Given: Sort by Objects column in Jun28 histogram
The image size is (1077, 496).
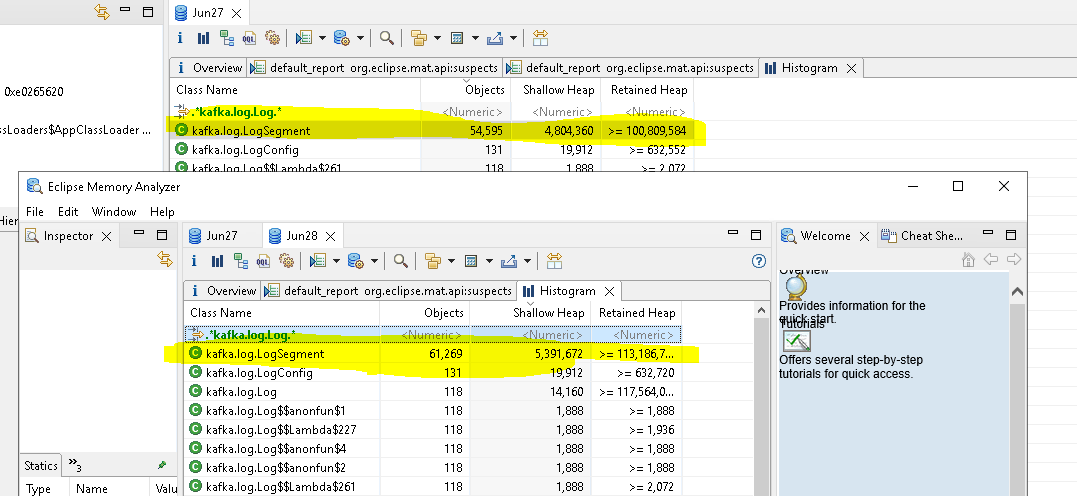Looking at the screenshot, I should tap(424, 313).
